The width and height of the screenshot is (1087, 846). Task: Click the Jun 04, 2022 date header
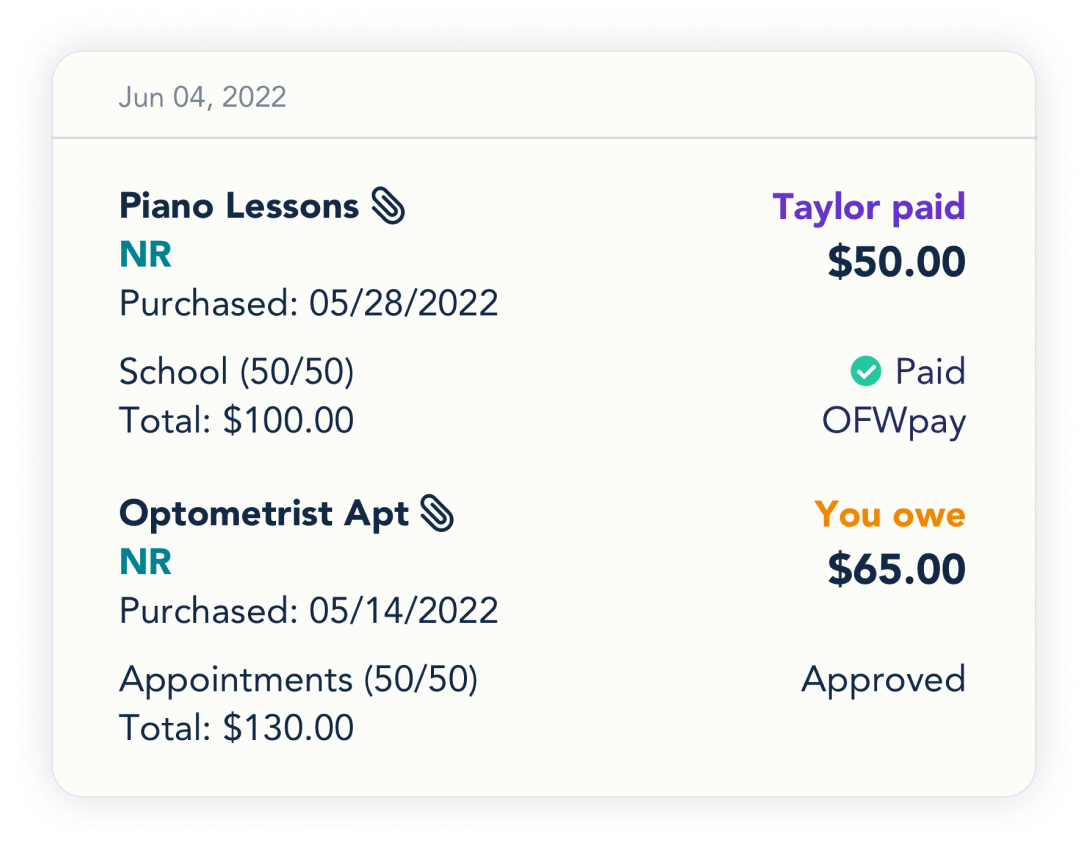tap(202, 97)
